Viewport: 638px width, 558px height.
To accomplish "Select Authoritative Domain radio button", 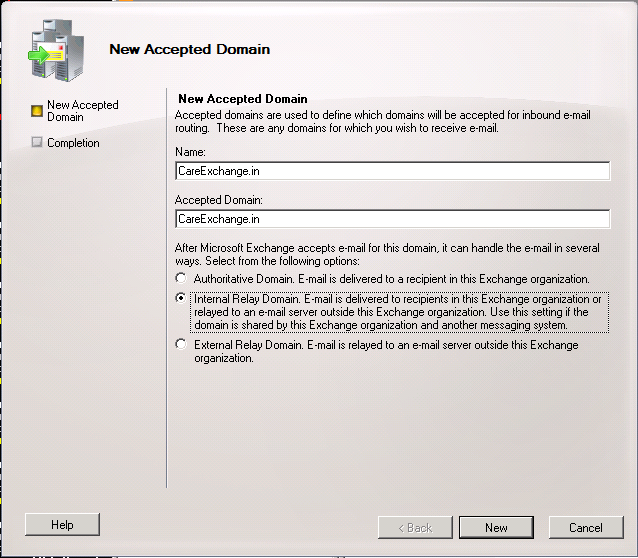I will point(181,278).
